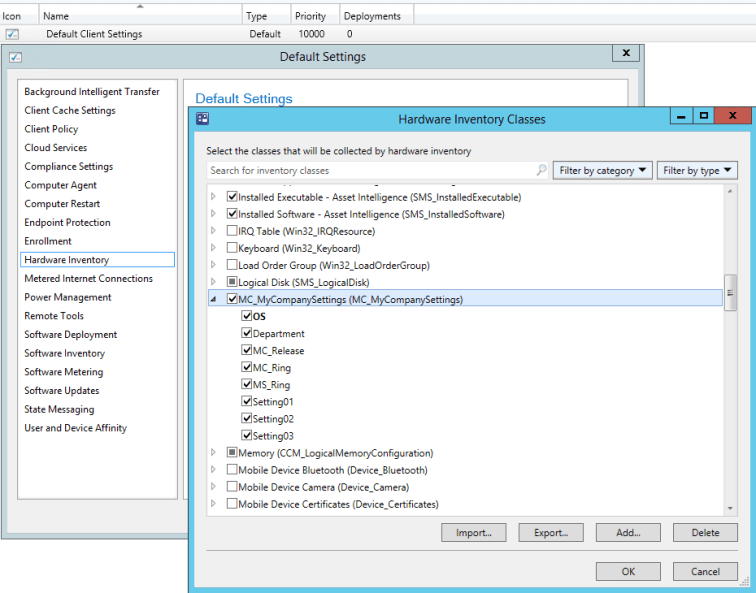Select Endpoint Protection in the left list
The image size is (756, 593).
pyautogui.click(x=67, y=222)
